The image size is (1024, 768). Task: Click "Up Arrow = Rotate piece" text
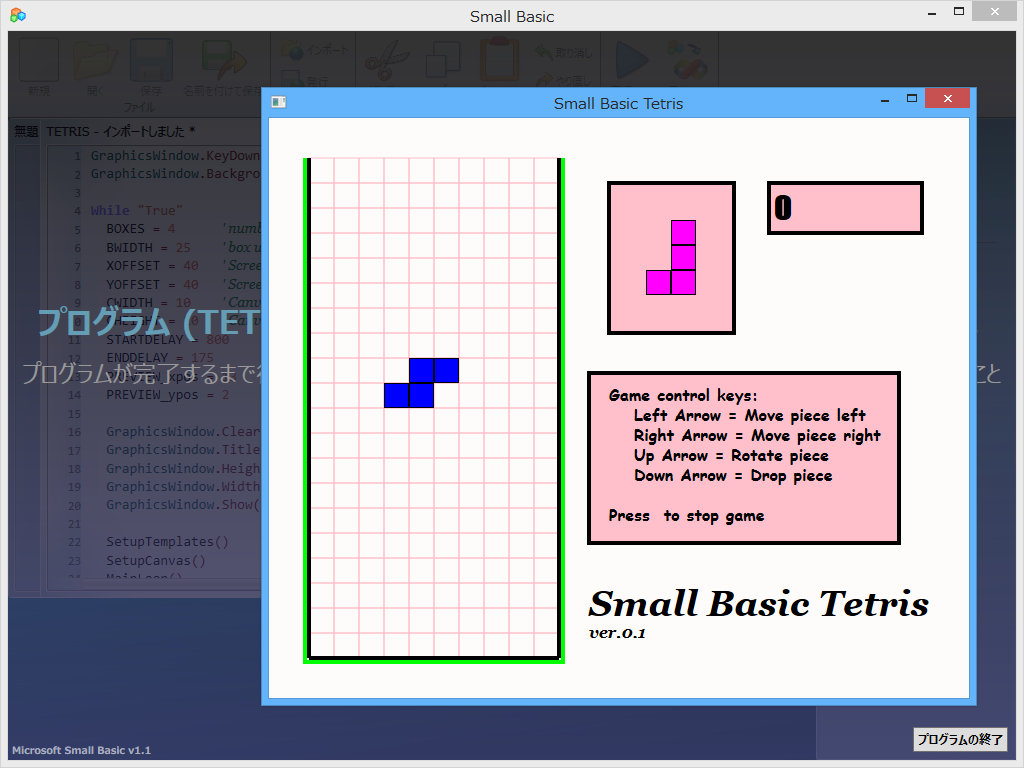click(x=731, y=456)
